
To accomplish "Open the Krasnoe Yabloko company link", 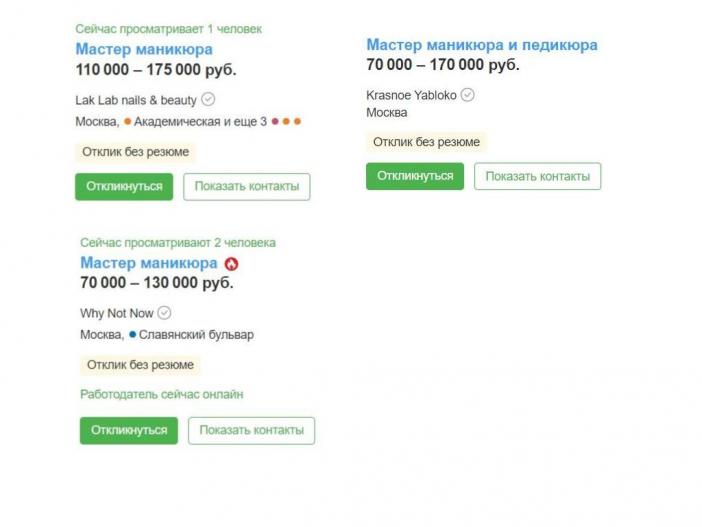I will [x=411, y=95].
